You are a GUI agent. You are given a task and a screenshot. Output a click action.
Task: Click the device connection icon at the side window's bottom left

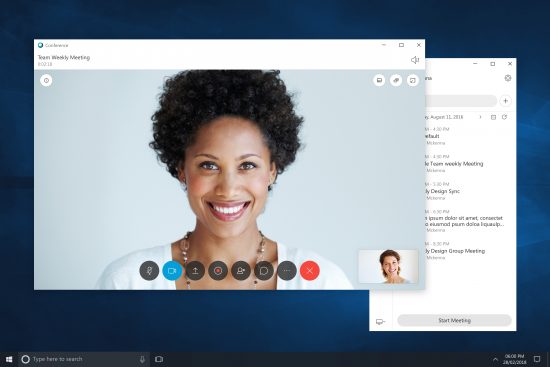pyautogui.click(x=380, y=321)
